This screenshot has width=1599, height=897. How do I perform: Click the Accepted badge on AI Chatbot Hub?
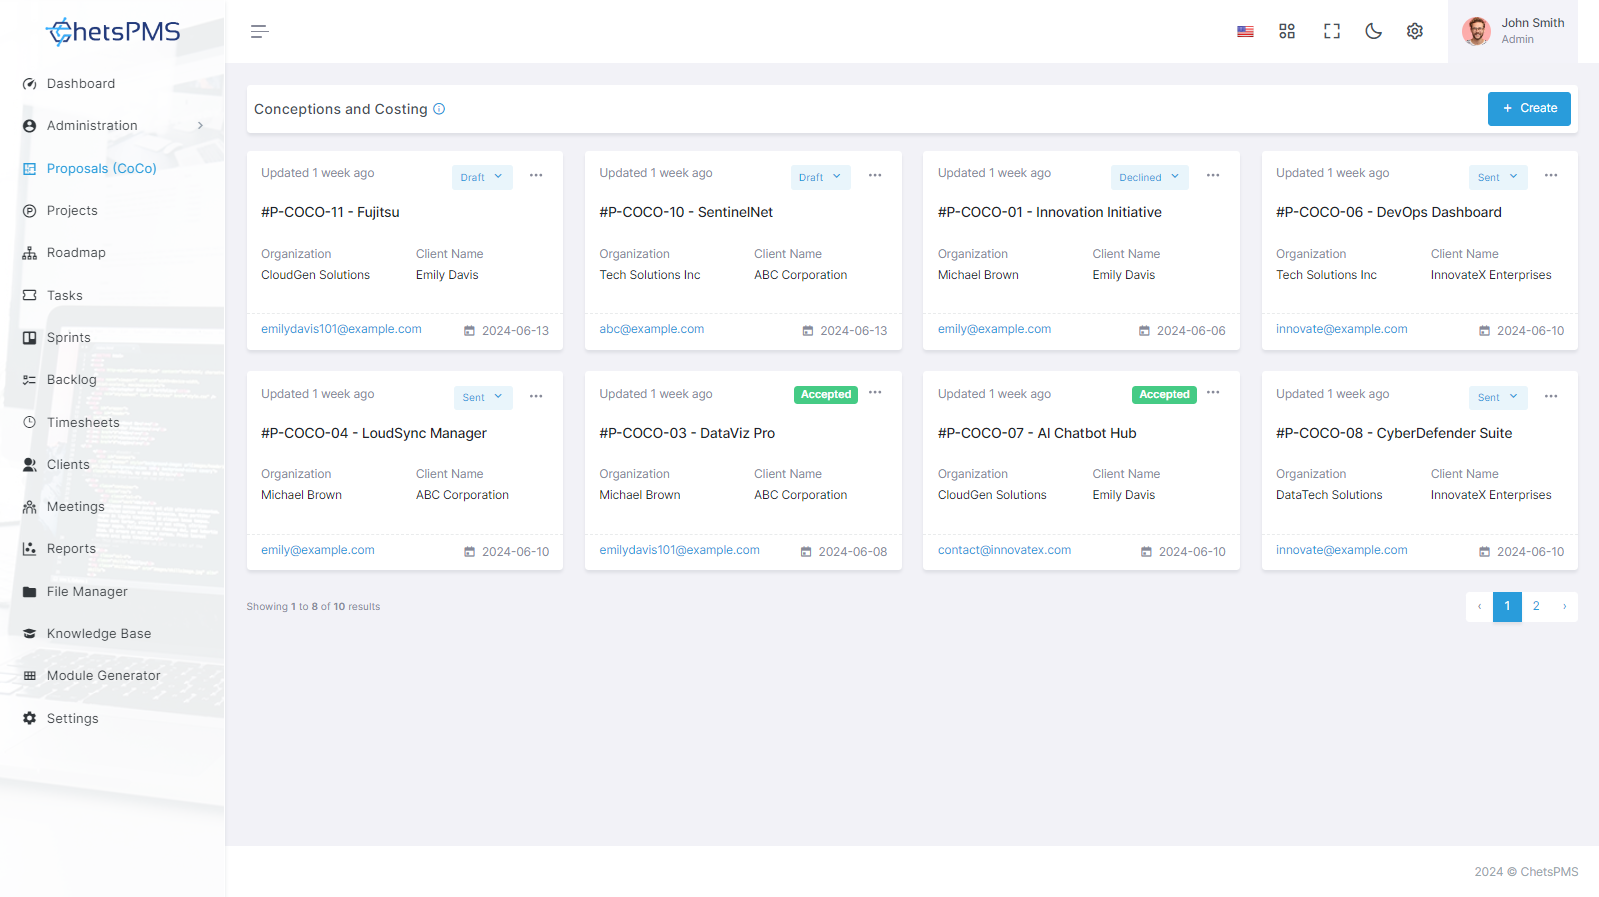1164,395
